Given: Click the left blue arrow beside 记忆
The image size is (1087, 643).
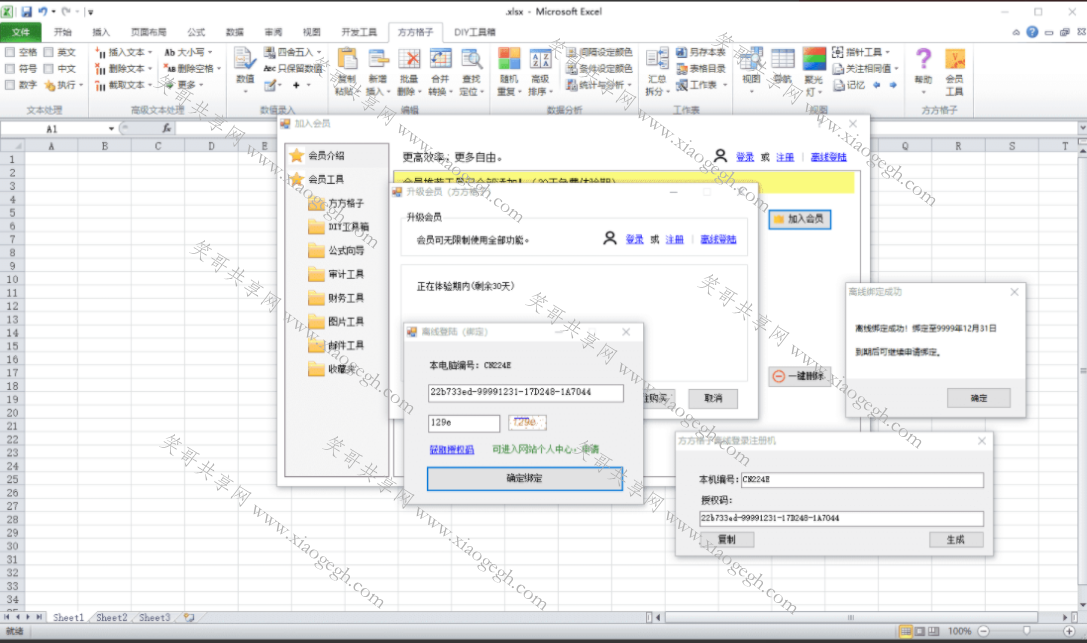Looking at the screenshot, I should [x=877, y=85].
